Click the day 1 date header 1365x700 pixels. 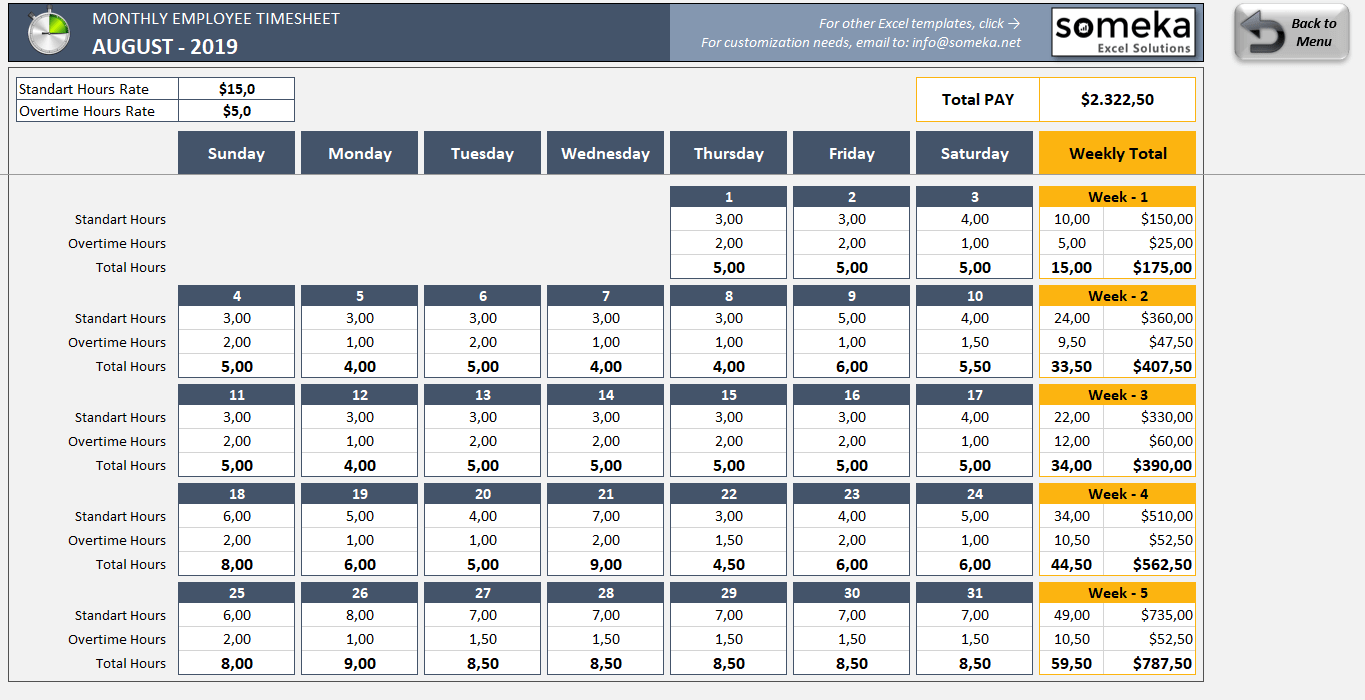click(728, 197)
